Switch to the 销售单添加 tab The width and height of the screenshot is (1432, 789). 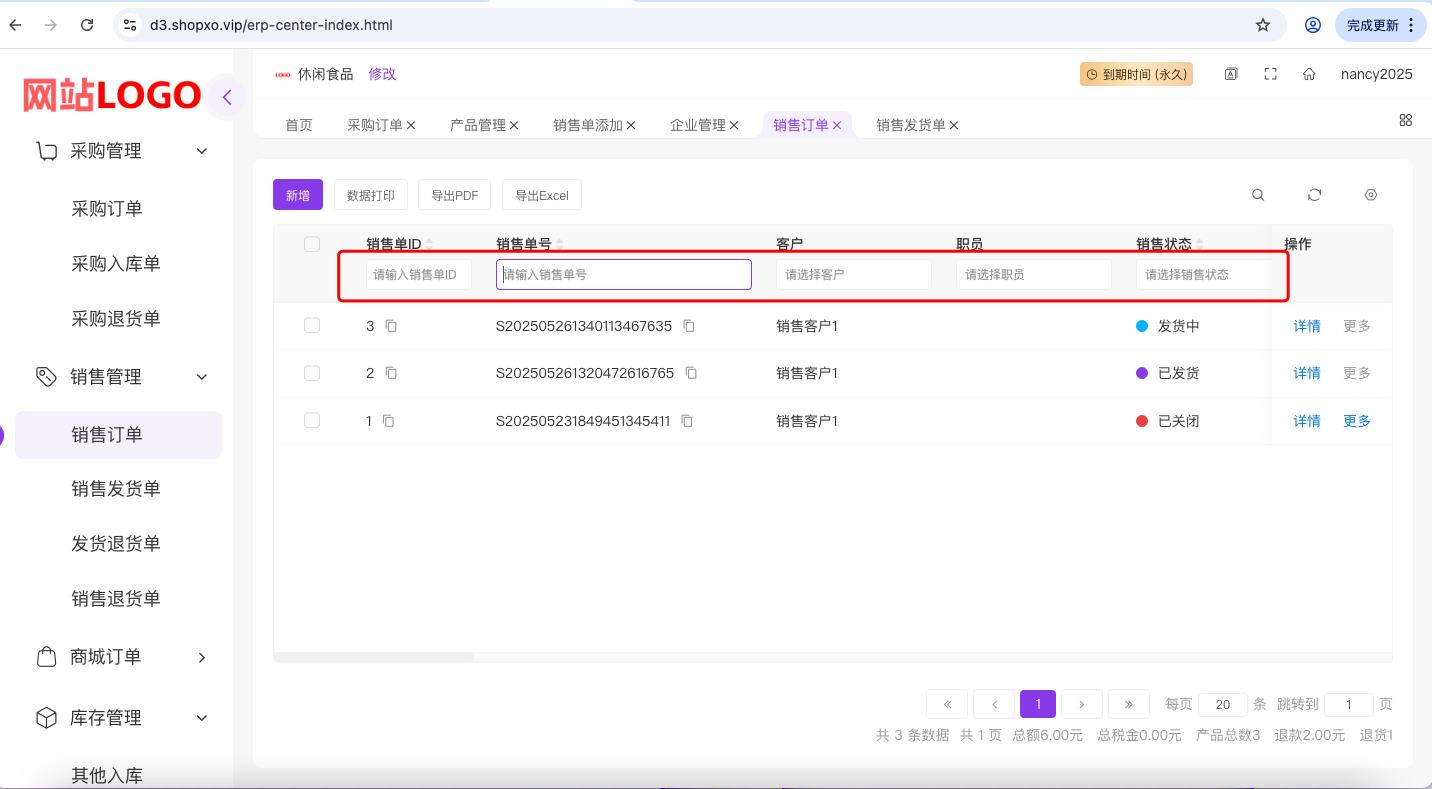(x=588, y=125)
